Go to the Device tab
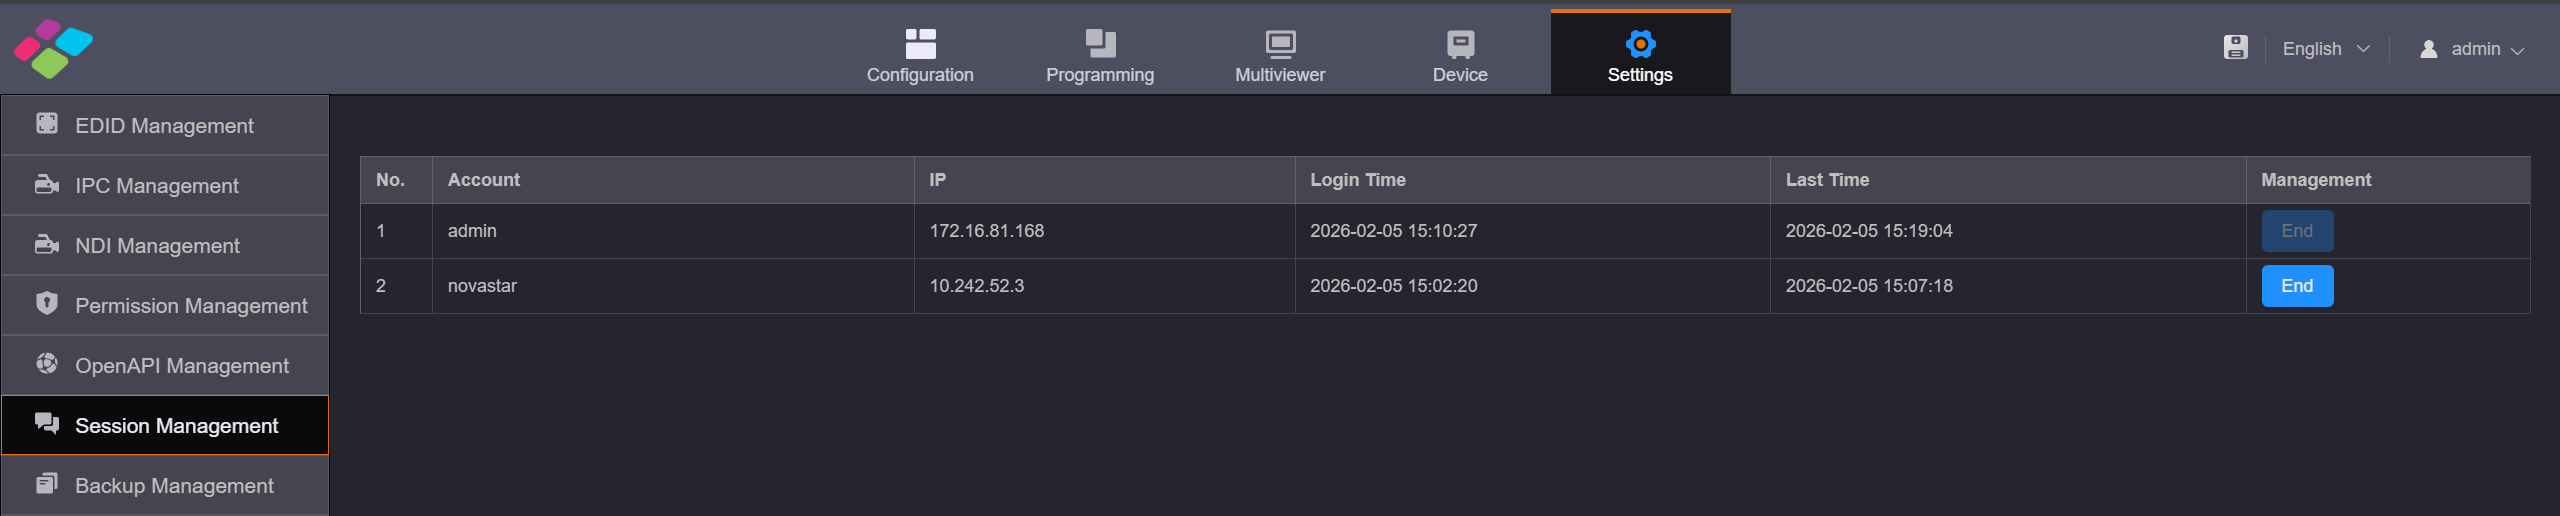Viewport: 2560px width, 516px height. coord(1459,55)
